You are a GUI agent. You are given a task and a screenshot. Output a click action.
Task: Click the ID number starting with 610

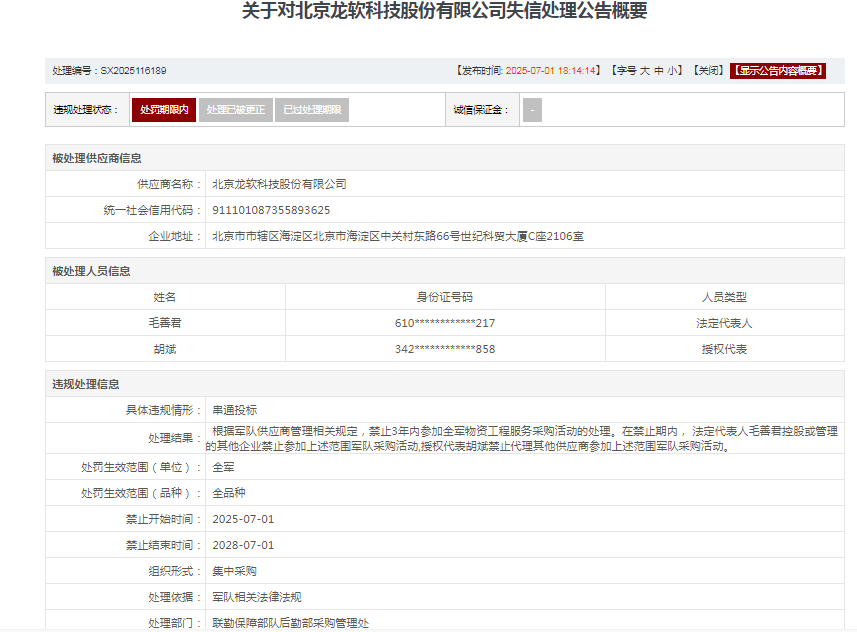[445, 323]
